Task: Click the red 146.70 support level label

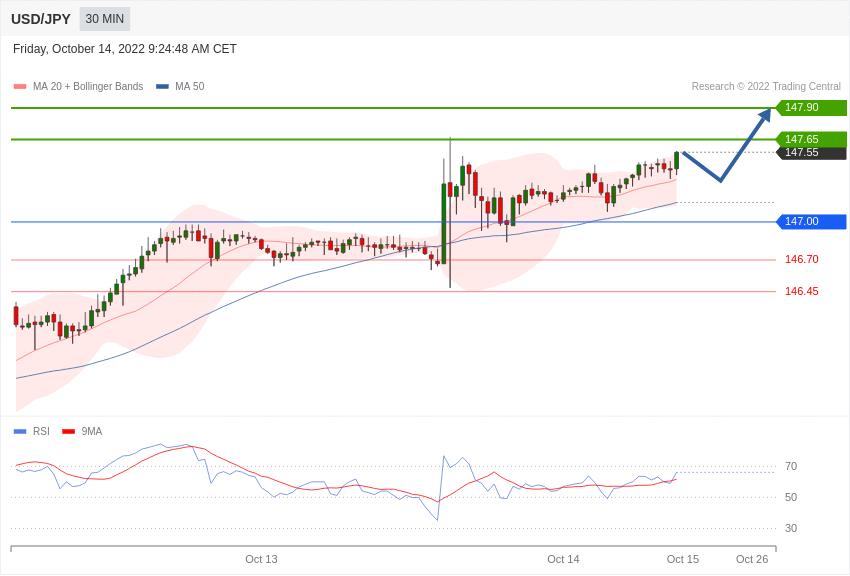Action: [x=801, y=260]
